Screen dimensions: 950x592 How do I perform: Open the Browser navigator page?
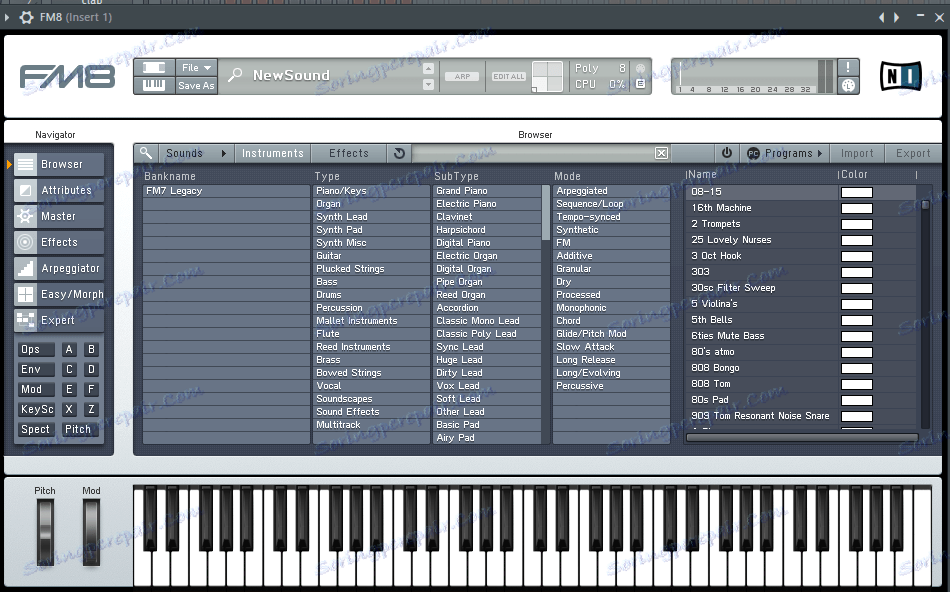click(x=59, y=164)
